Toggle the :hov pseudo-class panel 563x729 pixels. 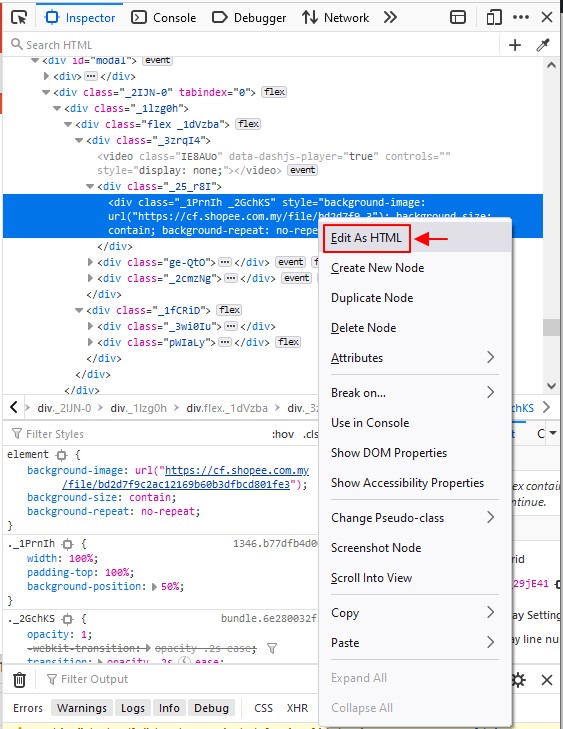[x=283, y=434]
